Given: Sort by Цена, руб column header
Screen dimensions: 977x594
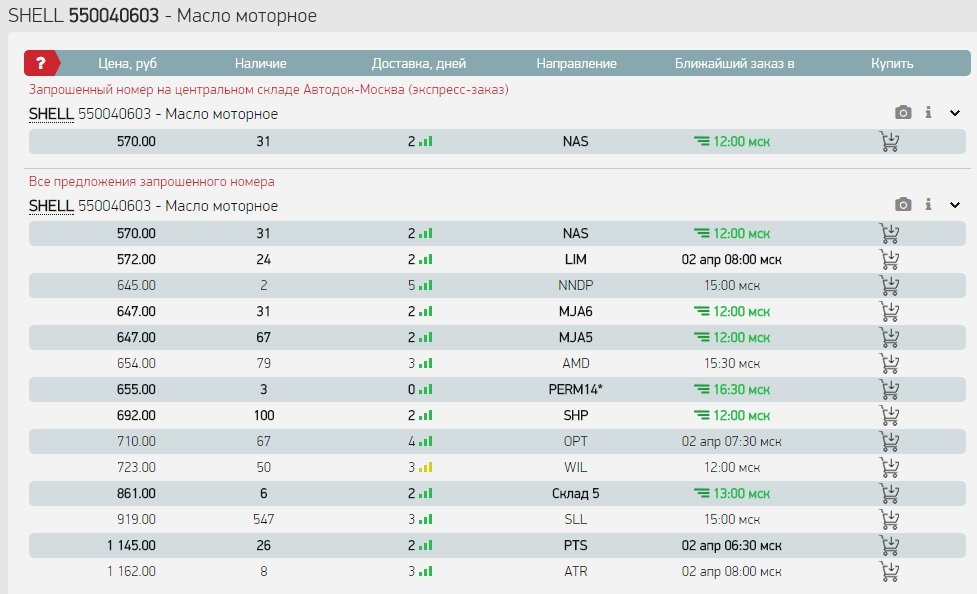Looking at the screenshot, I should [x=128, y=63].
